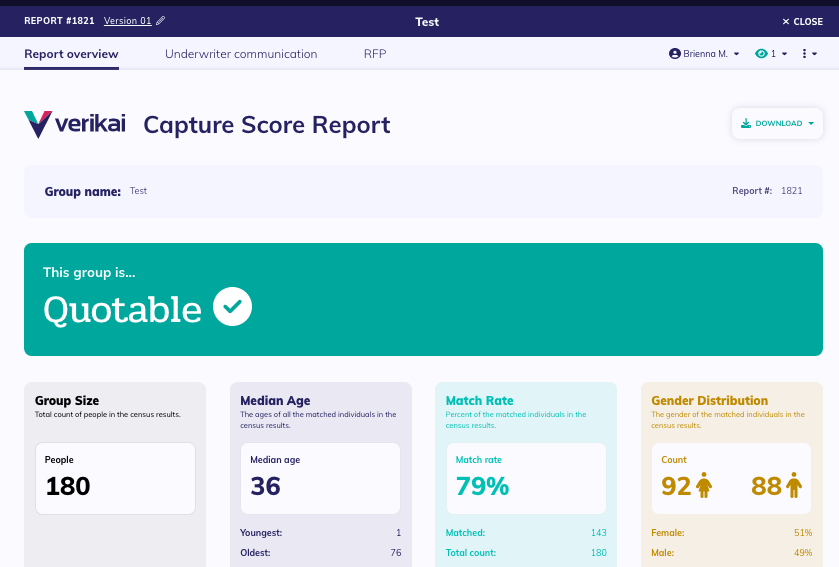Click the Youngest value 1
The image size is (839, 567).
click(x=399, y=533)
